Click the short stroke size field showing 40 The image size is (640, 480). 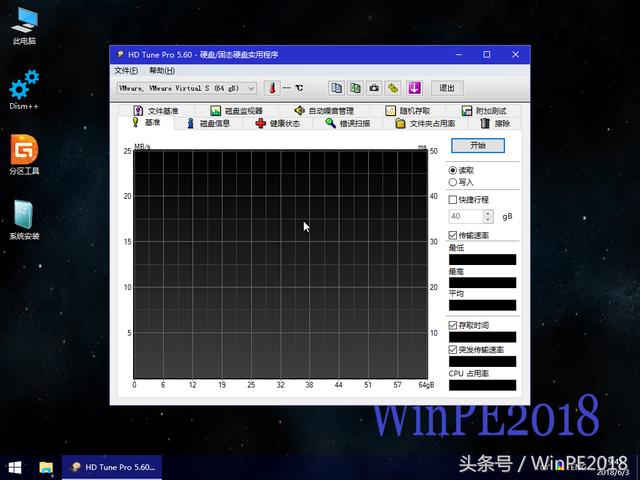click(x=466, y=216)
